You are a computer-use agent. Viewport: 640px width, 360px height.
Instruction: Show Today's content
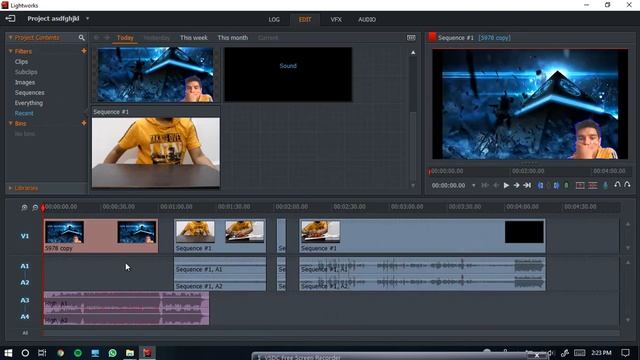pyautogui.click(x=125, y=38)
